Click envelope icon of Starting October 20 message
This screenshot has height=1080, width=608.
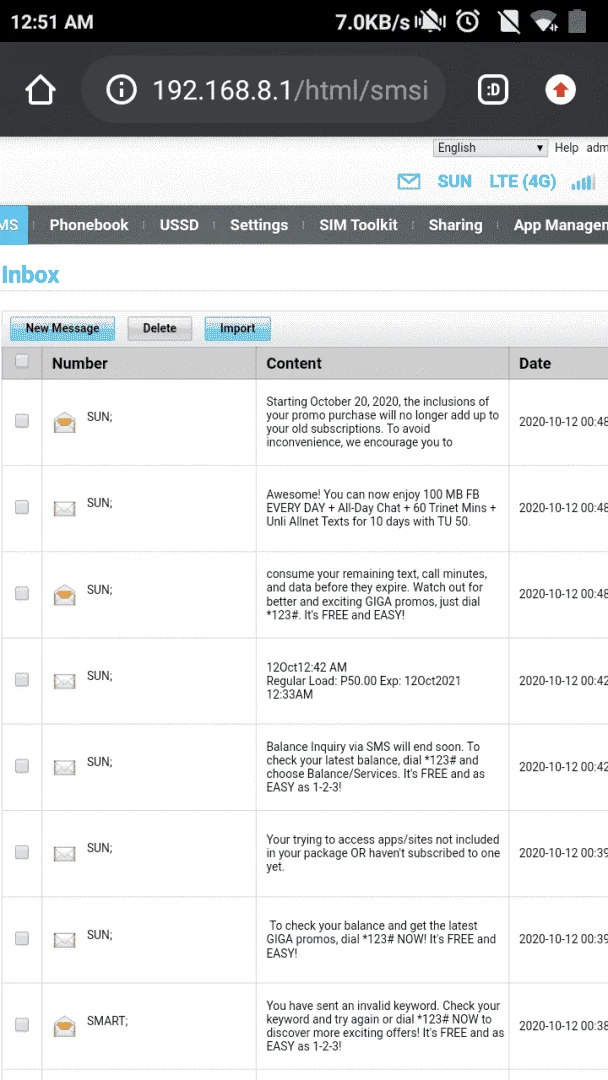pyautogui.click(x=65, y=422)
